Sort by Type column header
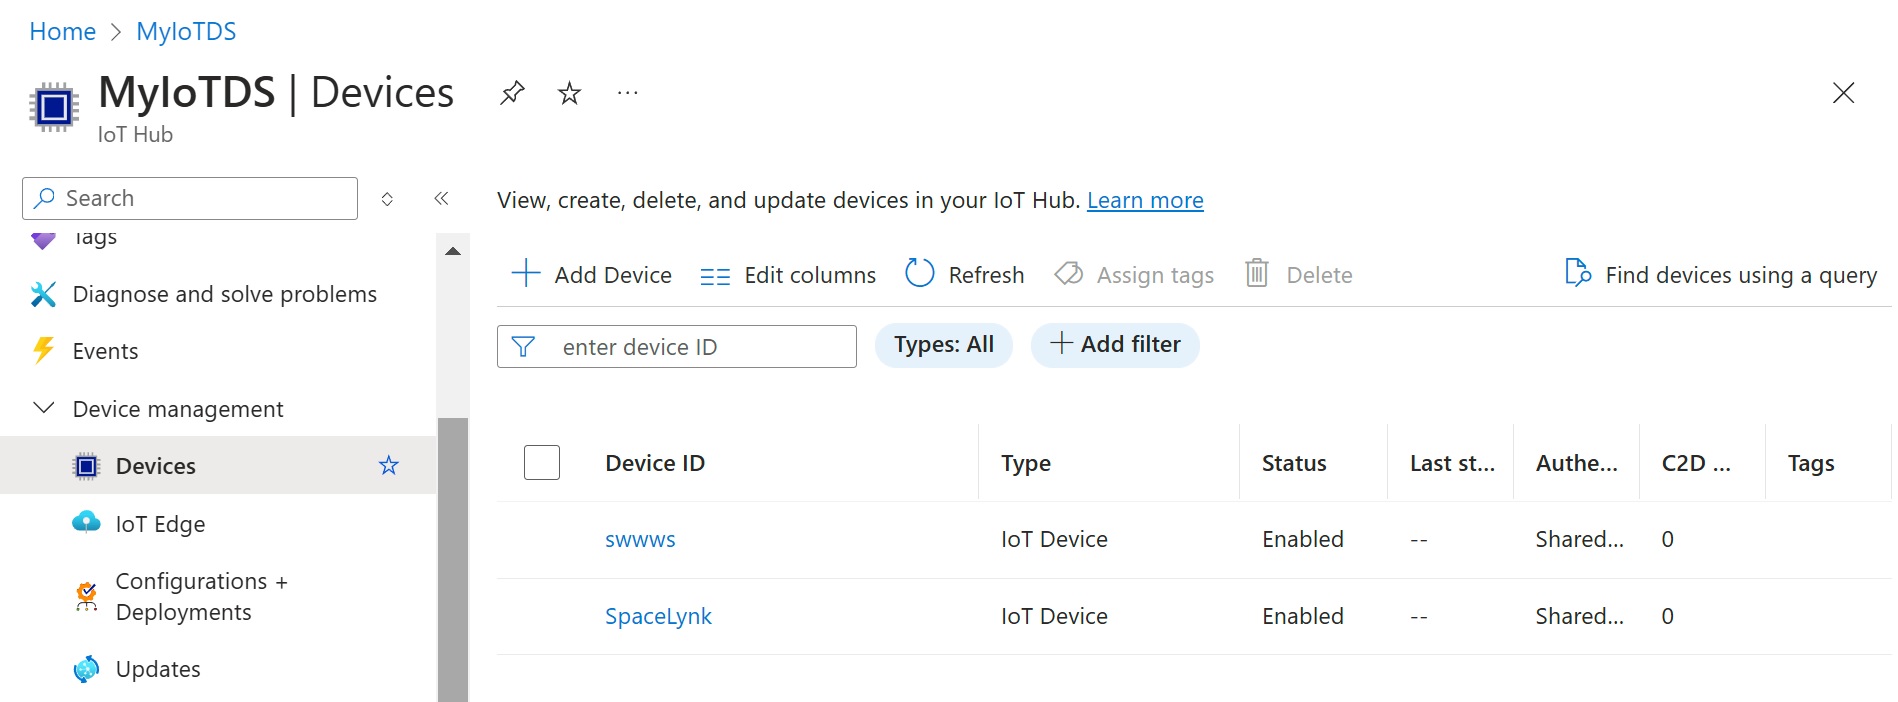This screenshot has height=702, width=1898. pos(1026,463)
